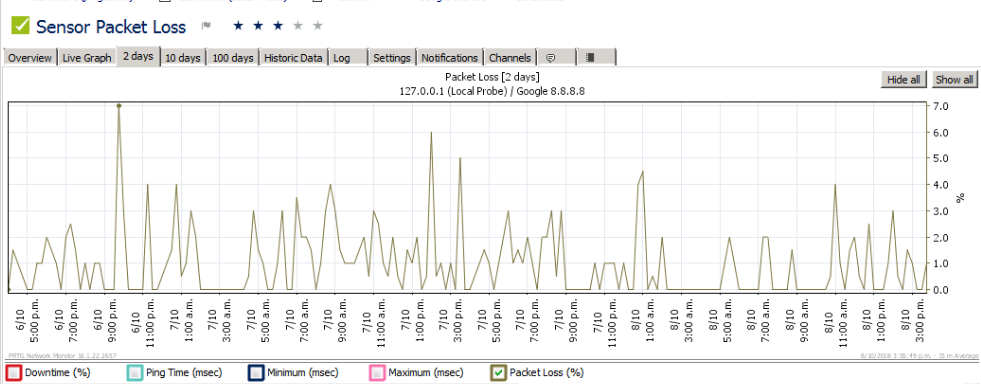
Task: Set priority to one star
Action: [x=238, y=26]
